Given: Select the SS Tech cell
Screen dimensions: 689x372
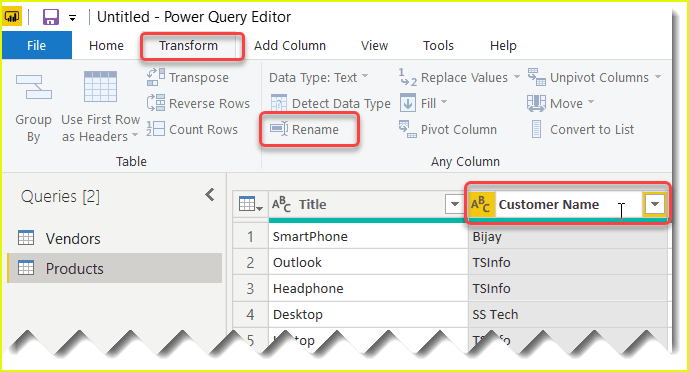Looking at the screenshot, I should (x=568, y=314).
